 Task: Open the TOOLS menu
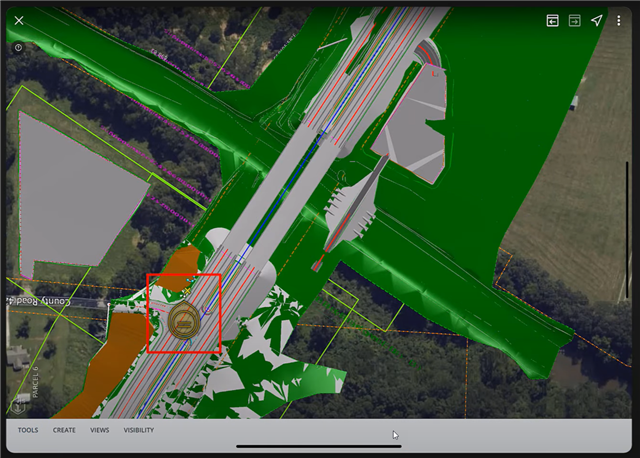click(x=28, y=430)
